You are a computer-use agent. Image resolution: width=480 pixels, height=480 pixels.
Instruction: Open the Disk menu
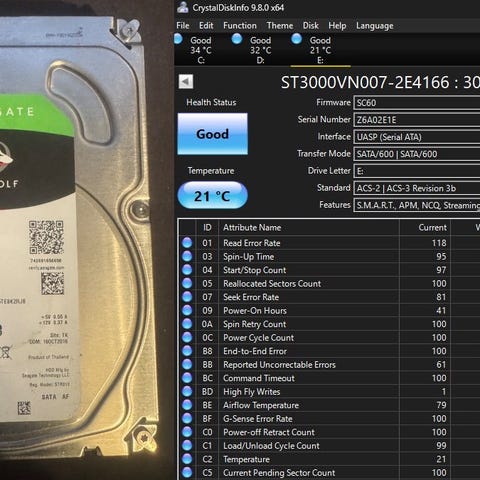pos(310,26)
